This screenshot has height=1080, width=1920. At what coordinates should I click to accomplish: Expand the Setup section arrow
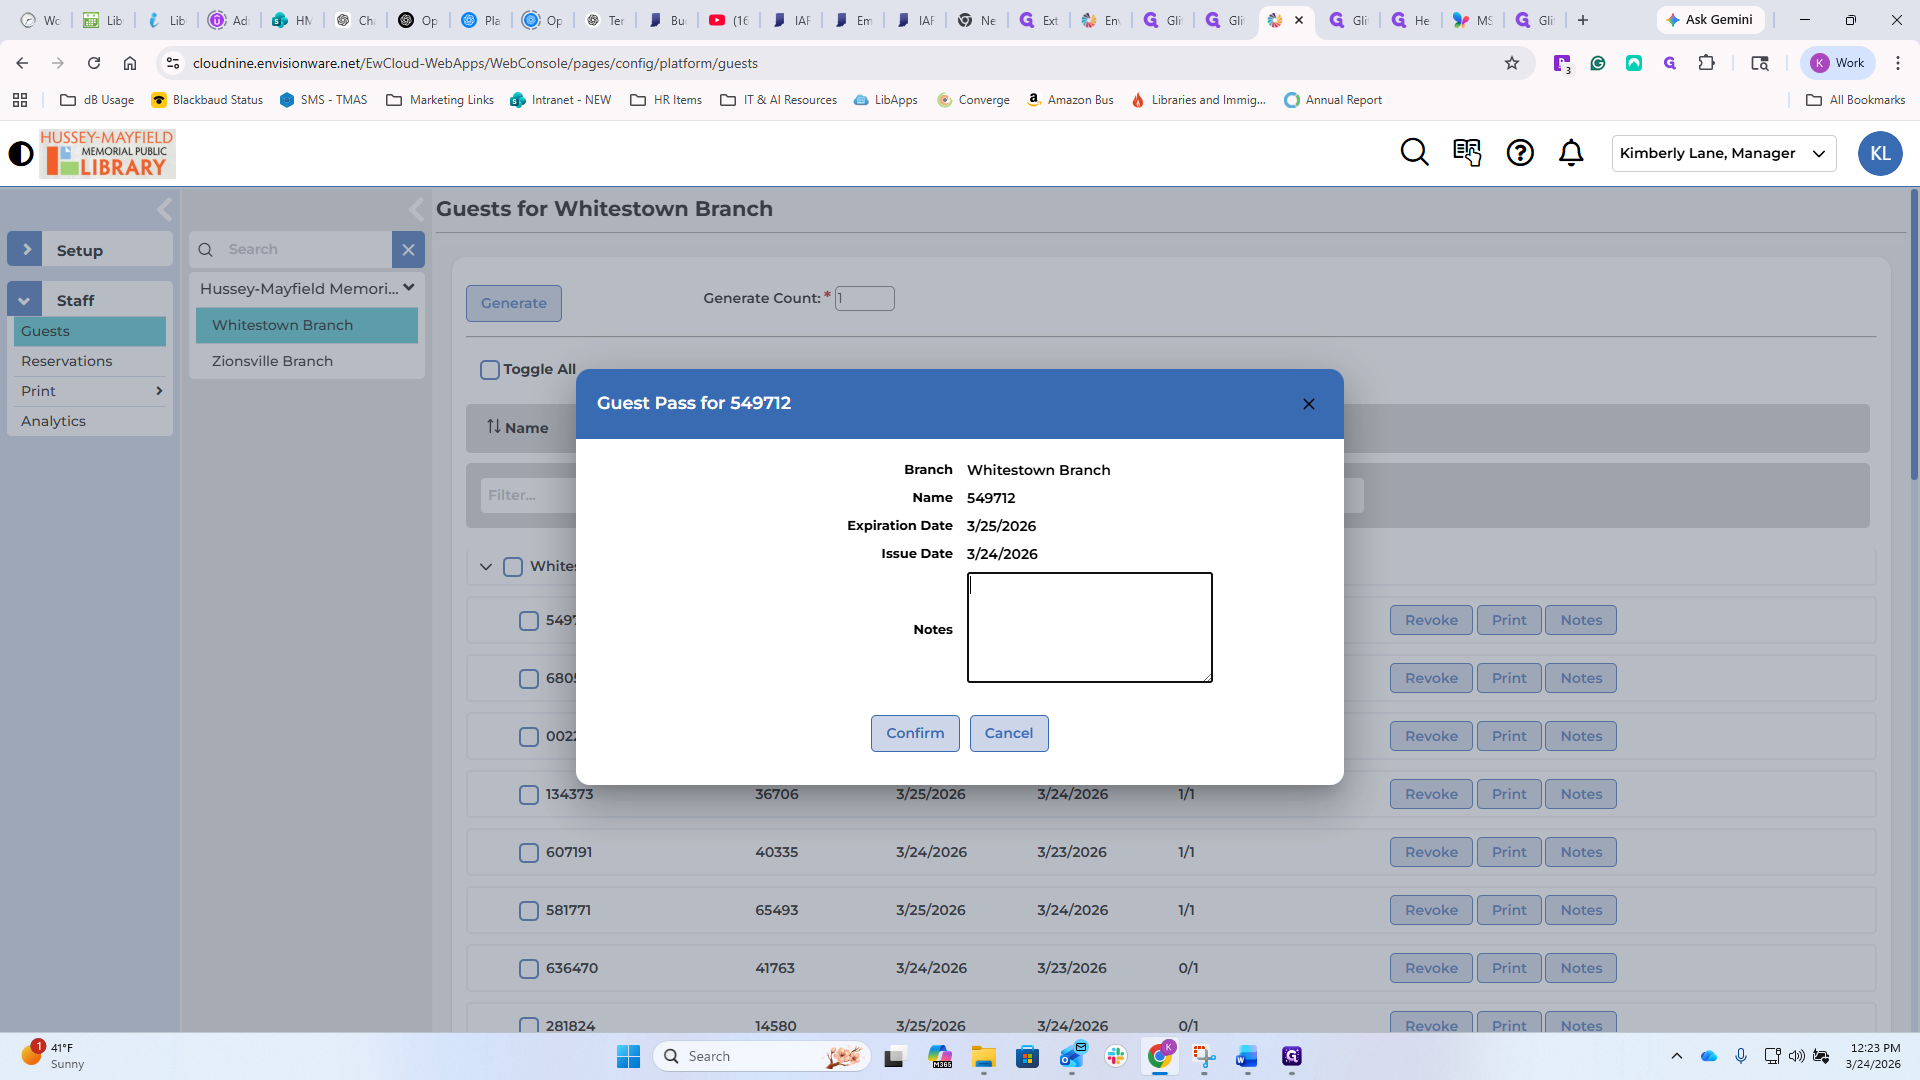pyautogui.click(x=26, y=250)
